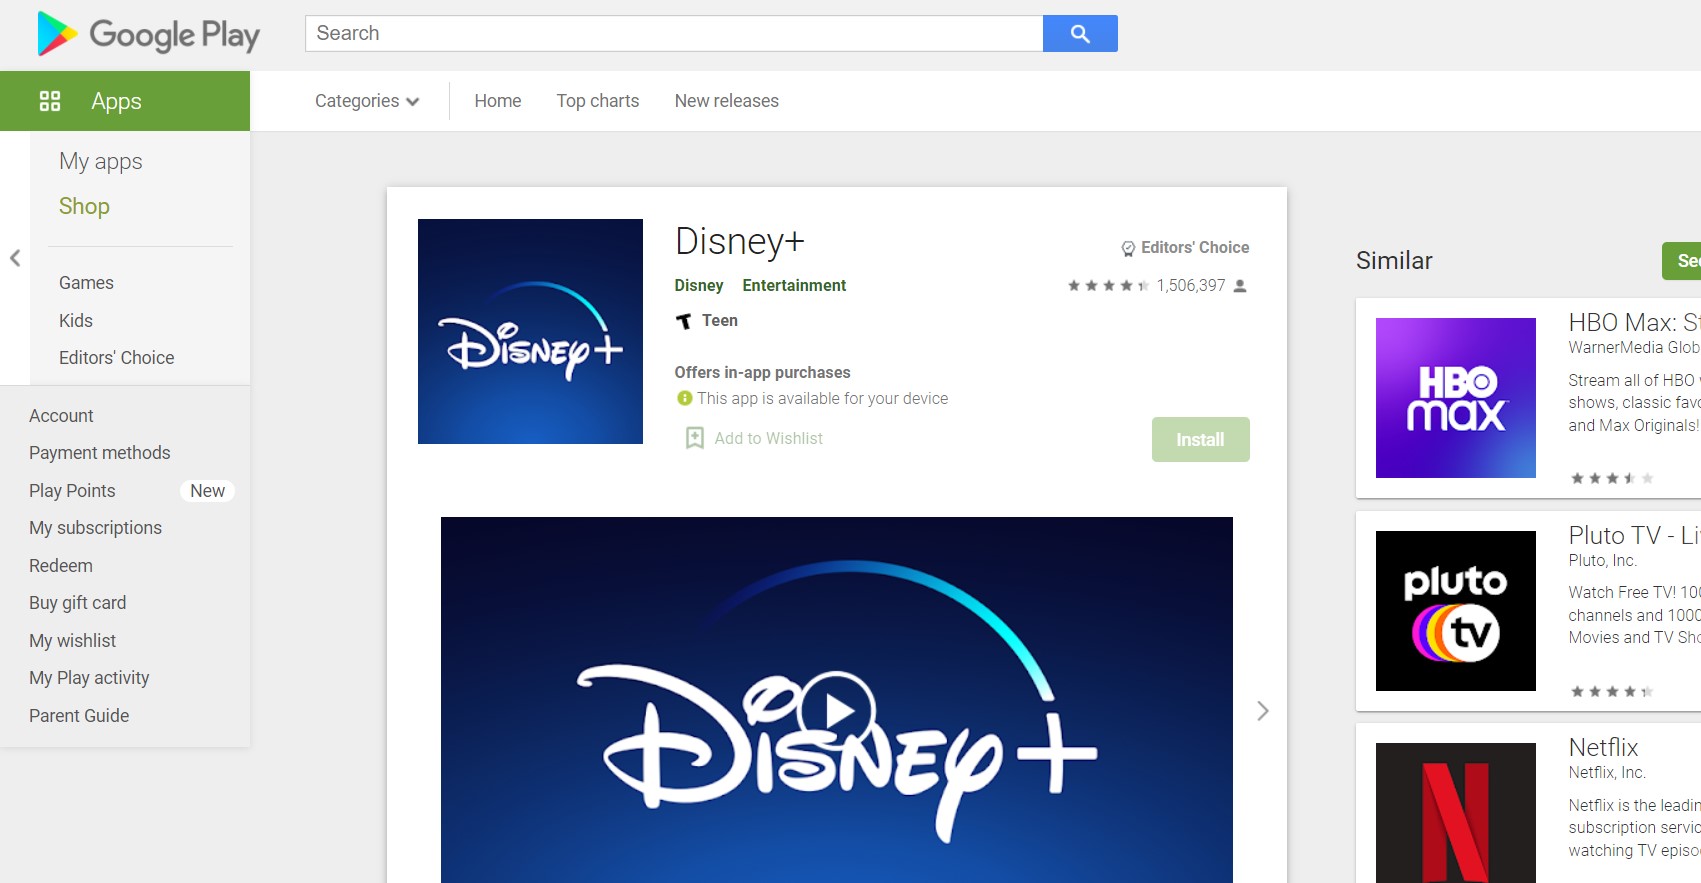Open Kids section in sidebar

(x=76, y=321)
